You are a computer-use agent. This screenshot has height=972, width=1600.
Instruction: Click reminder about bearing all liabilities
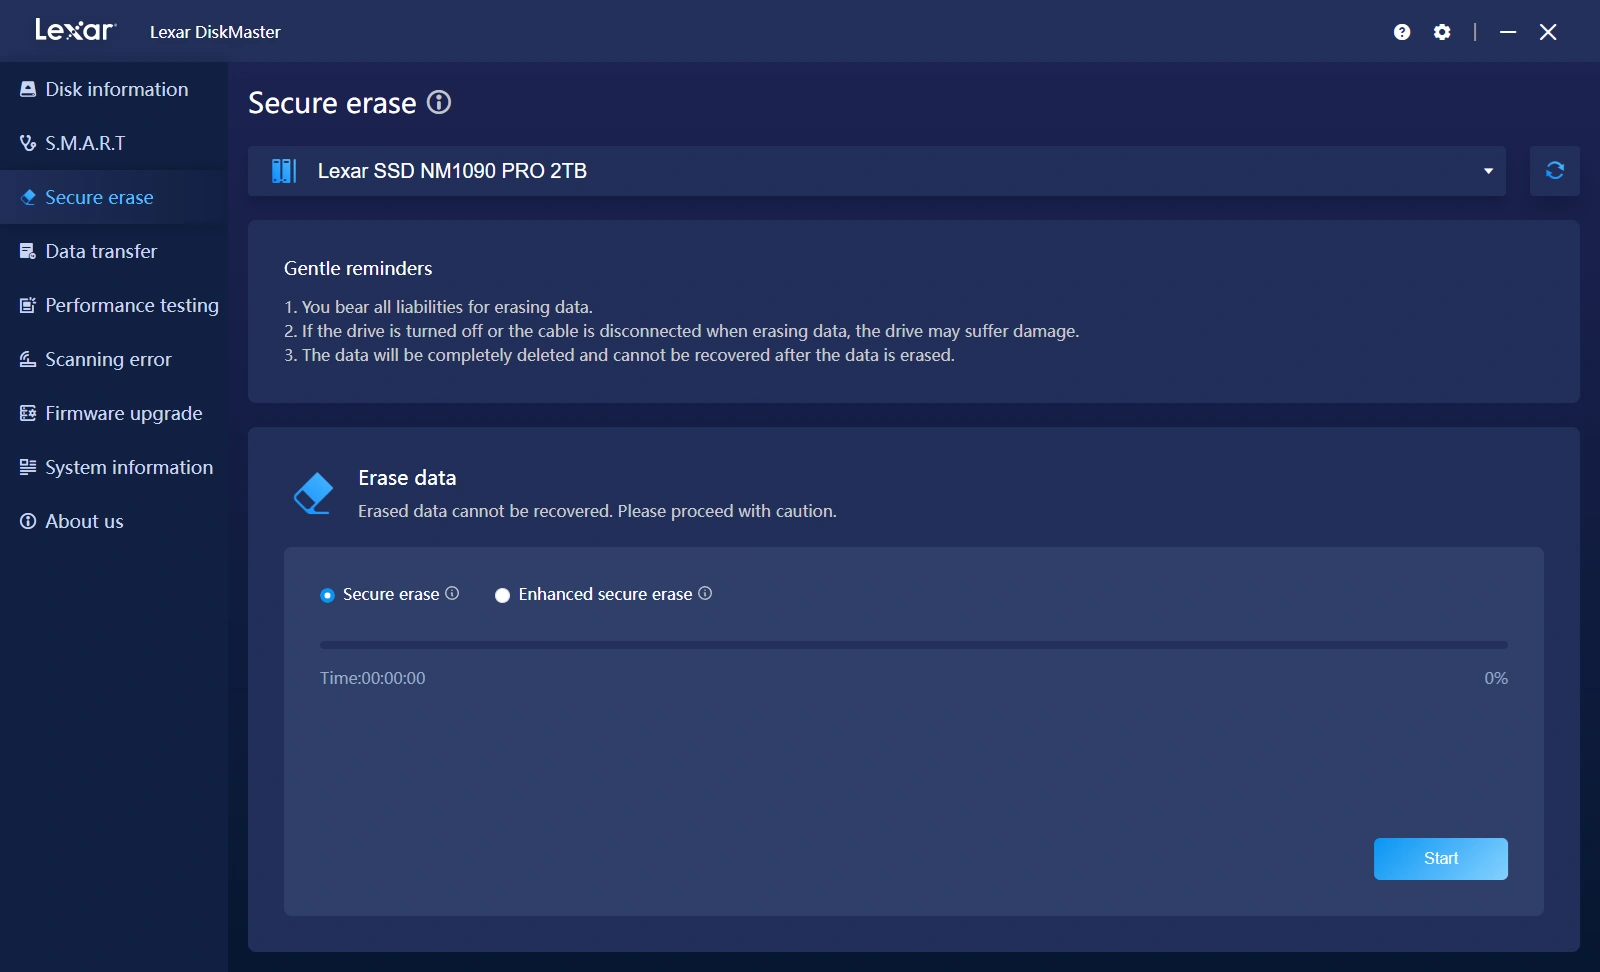(438, 307)
